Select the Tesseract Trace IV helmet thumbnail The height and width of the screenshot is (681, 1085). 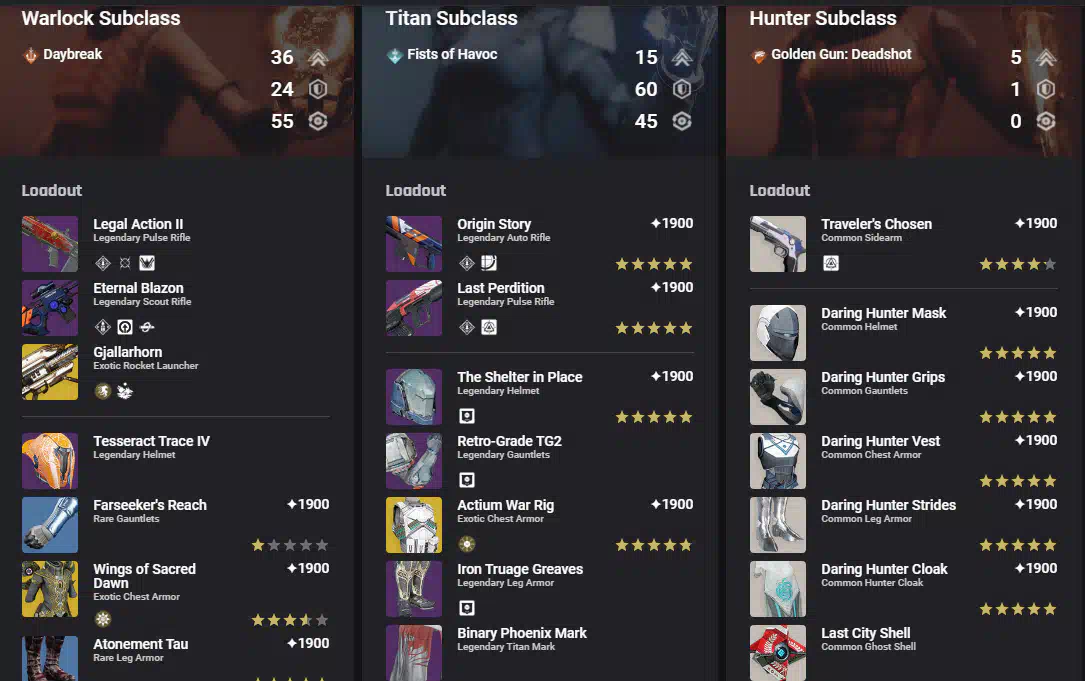coord(50,461)
